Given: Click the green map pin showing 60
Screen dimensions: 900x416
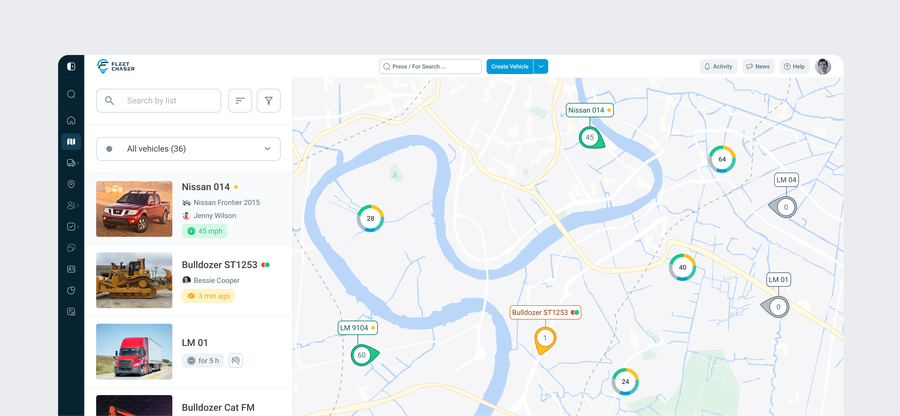Looking at the screenshot, I should tap(362, 355).
